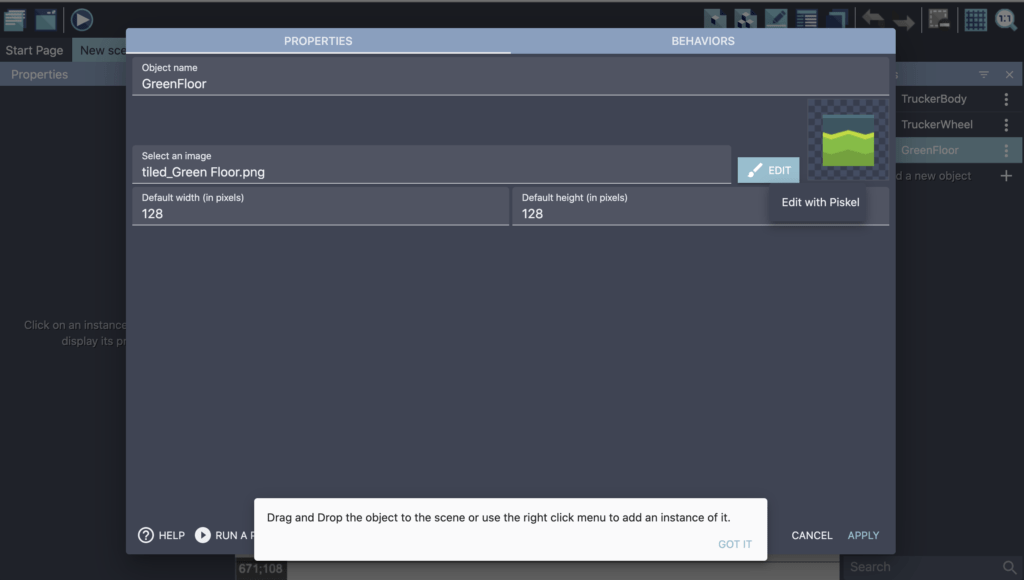Image resolution: width=1024 pixels, height=580 pixels.
Task: Choose Edit with Piskel menu entry
Action: (x=820, y=202)
